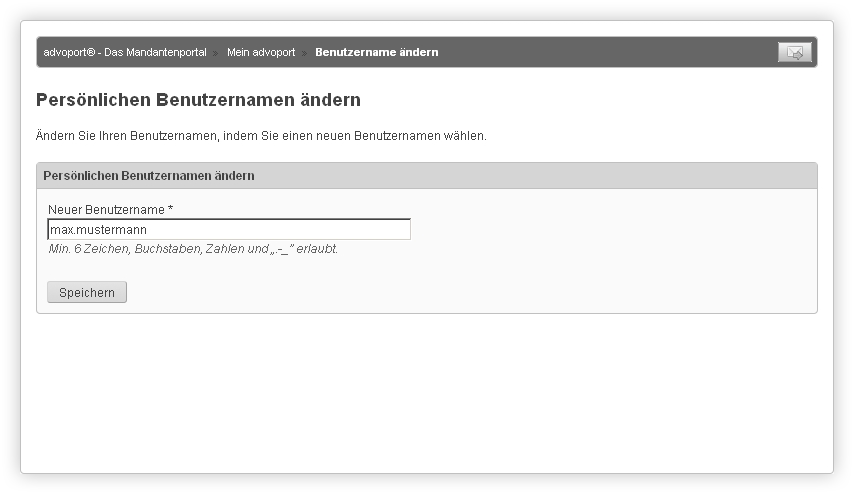Focus the Neuer Benutzername input field
Screen dimensions: 854x494
click(229, 229)
